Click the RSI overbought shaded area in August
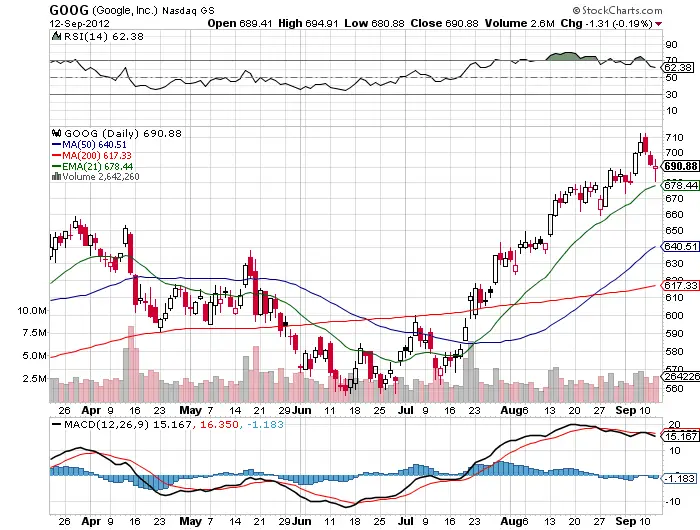 571,56
